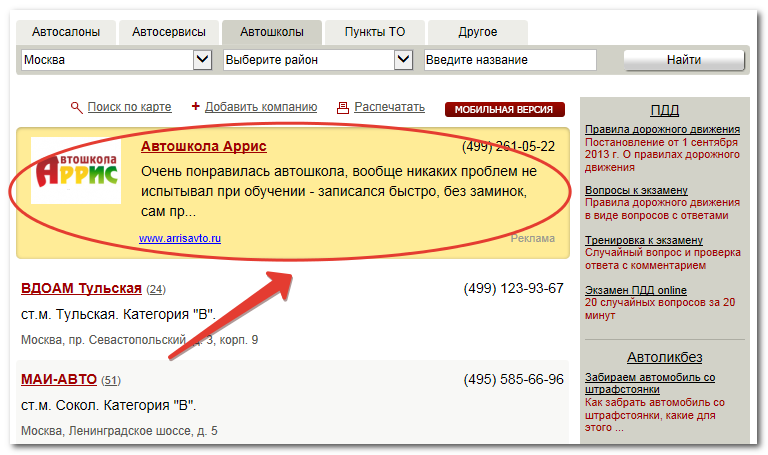The width and height of the screenshot is (768, 455).
Task: Switch to the Автосервисы tab
Action: (x=169, y=32)
